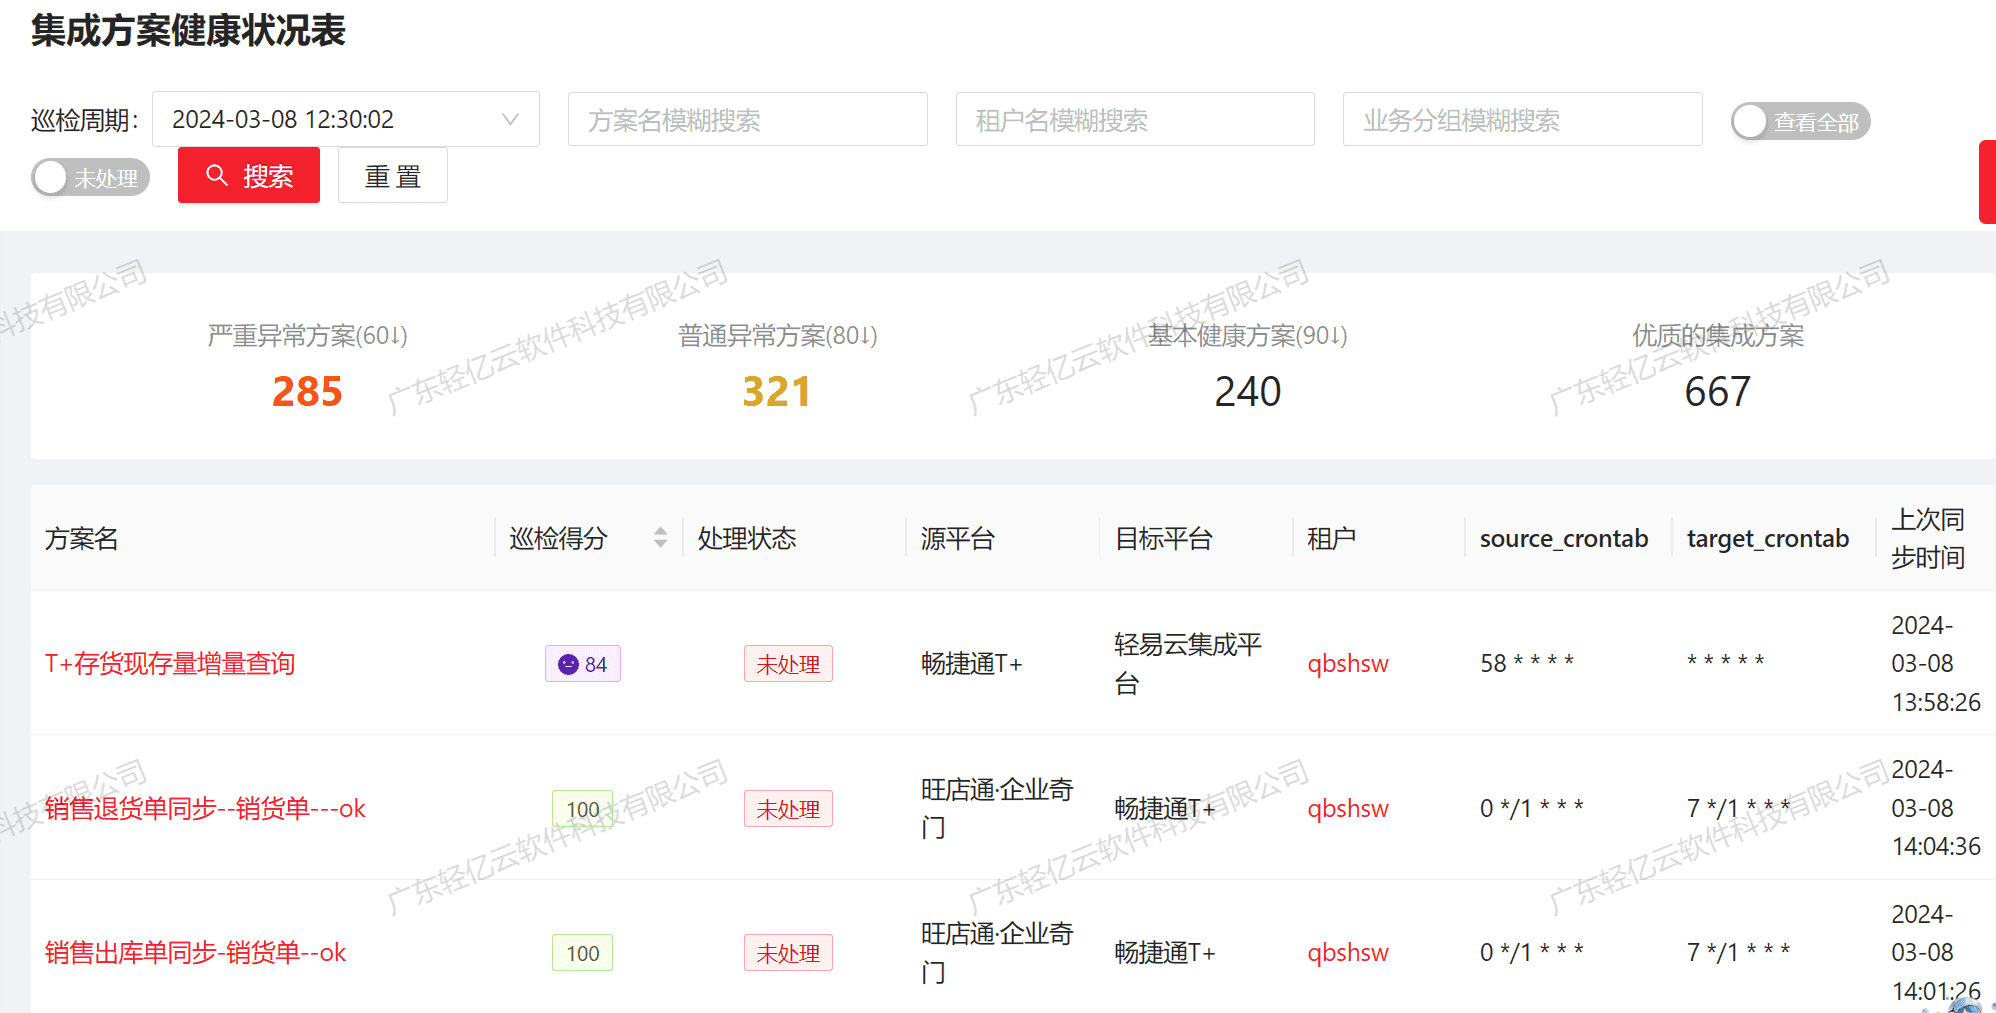Open the 巡检周期 date dropdown
Image resolution: width=1996 pixels, height=1013 pixels.
[x=345, y=119]
